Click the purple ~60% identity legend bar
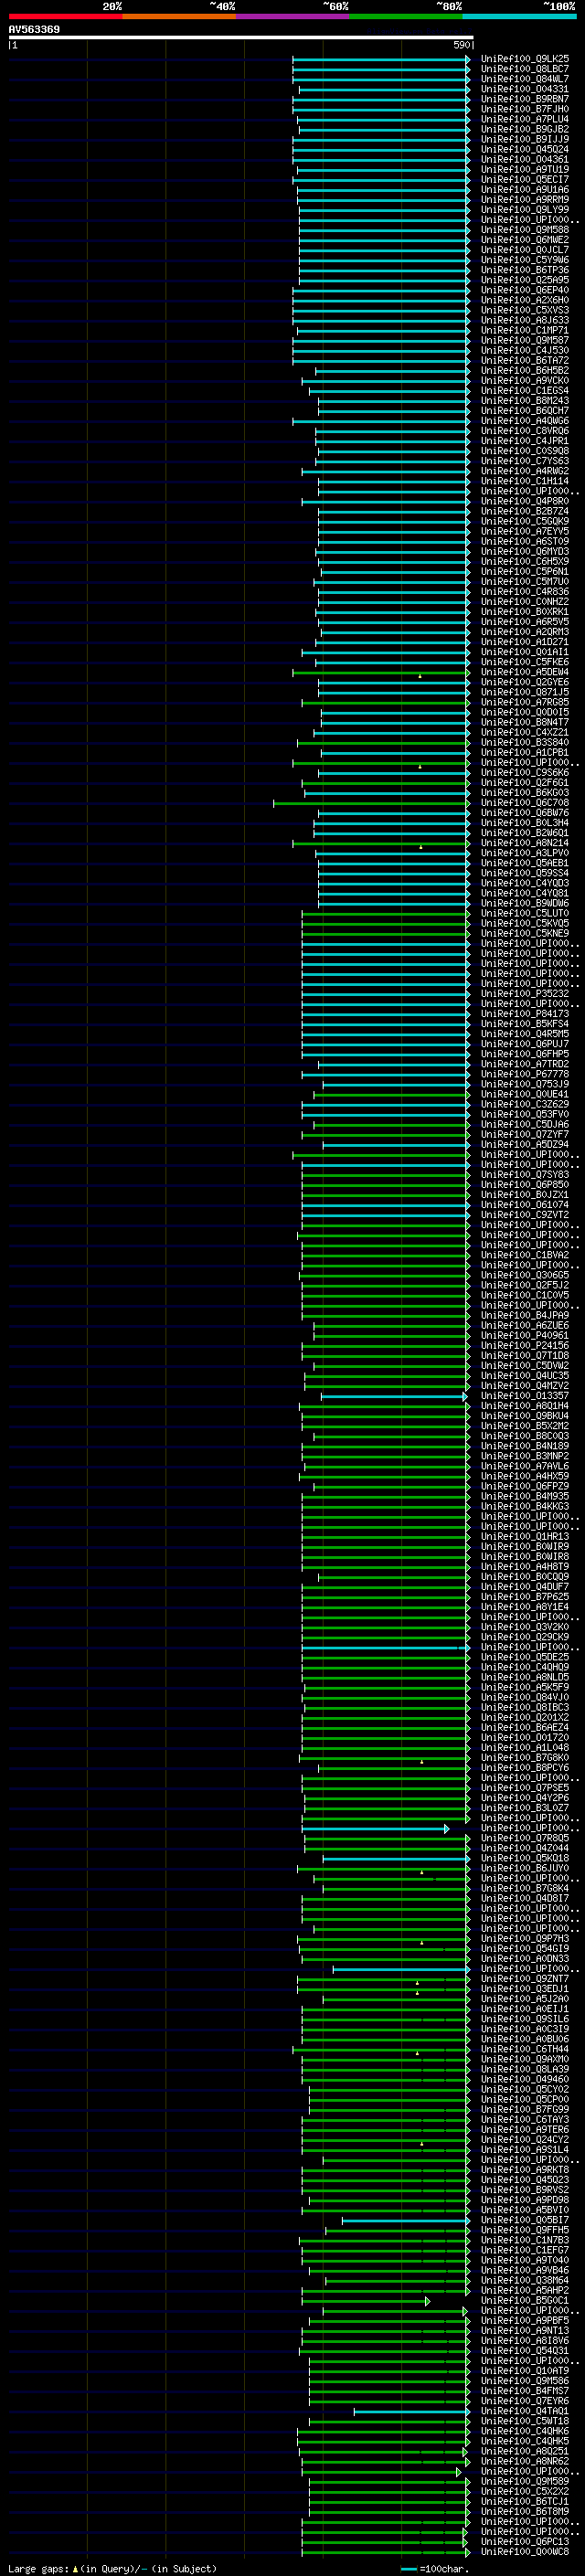Viewport: 585px width, 2576px height. (293, 17)
